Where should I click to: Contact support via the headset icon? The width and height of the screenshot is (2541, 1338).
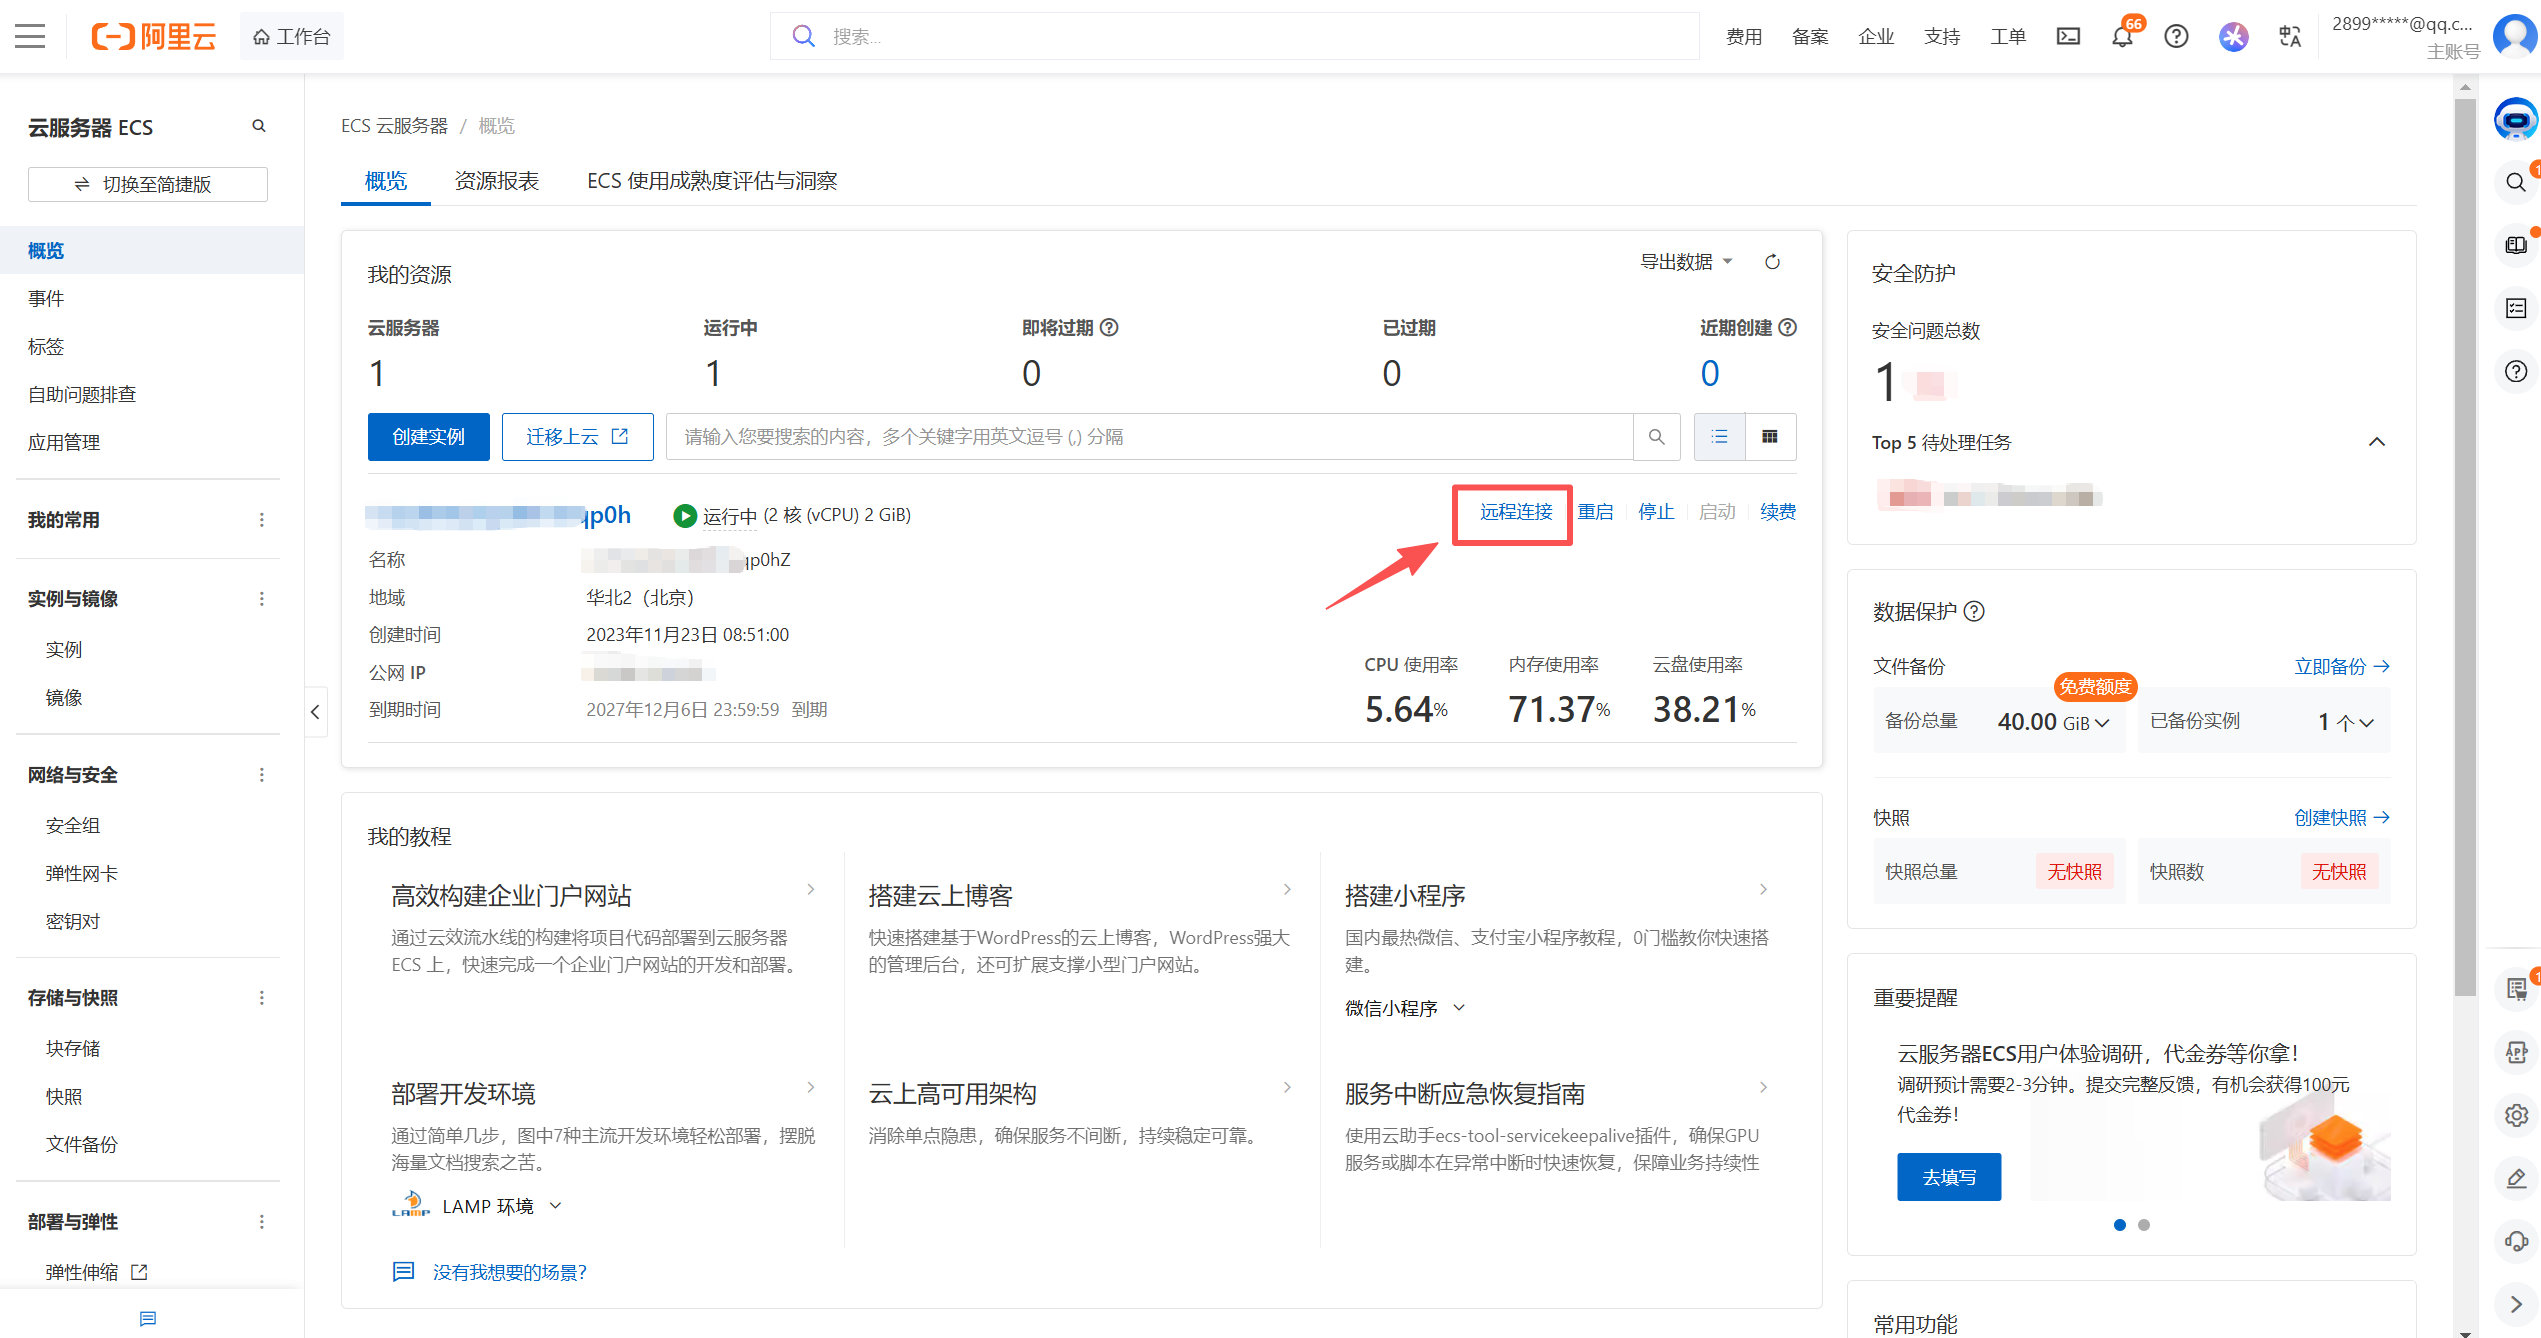(2517, 1242)
